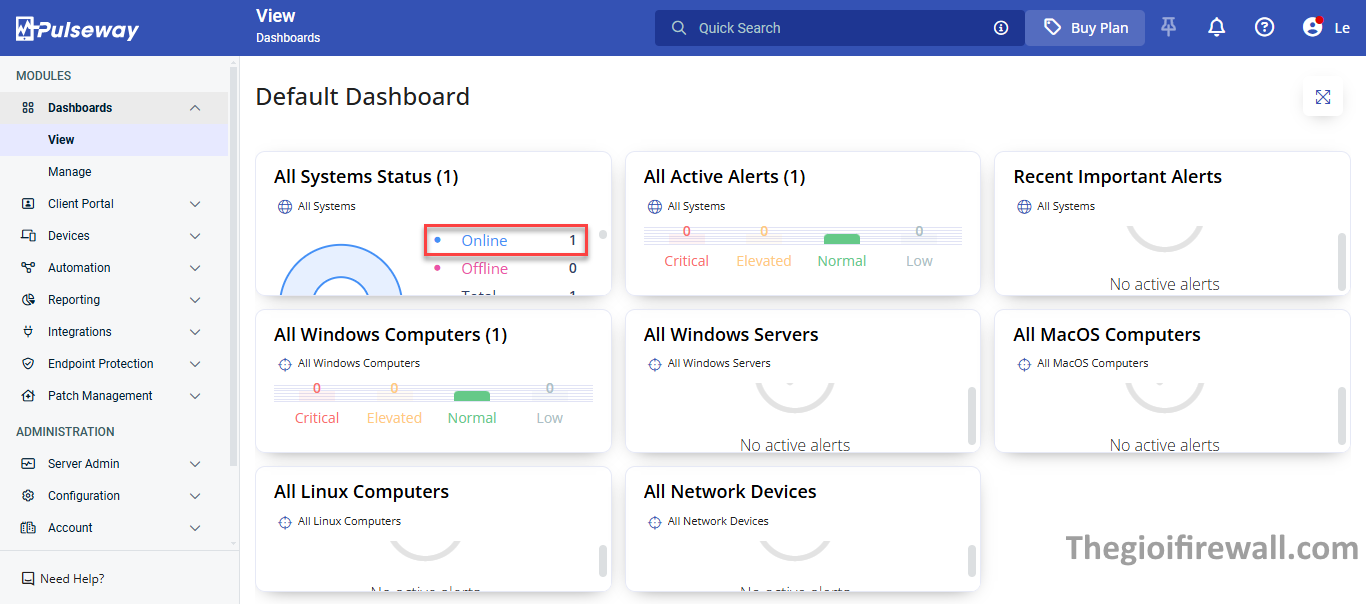Image resolution: width=1366 pixels, height=604 pixels.
Task: Expand the Patch Management section
Action: tap(195, 396)
